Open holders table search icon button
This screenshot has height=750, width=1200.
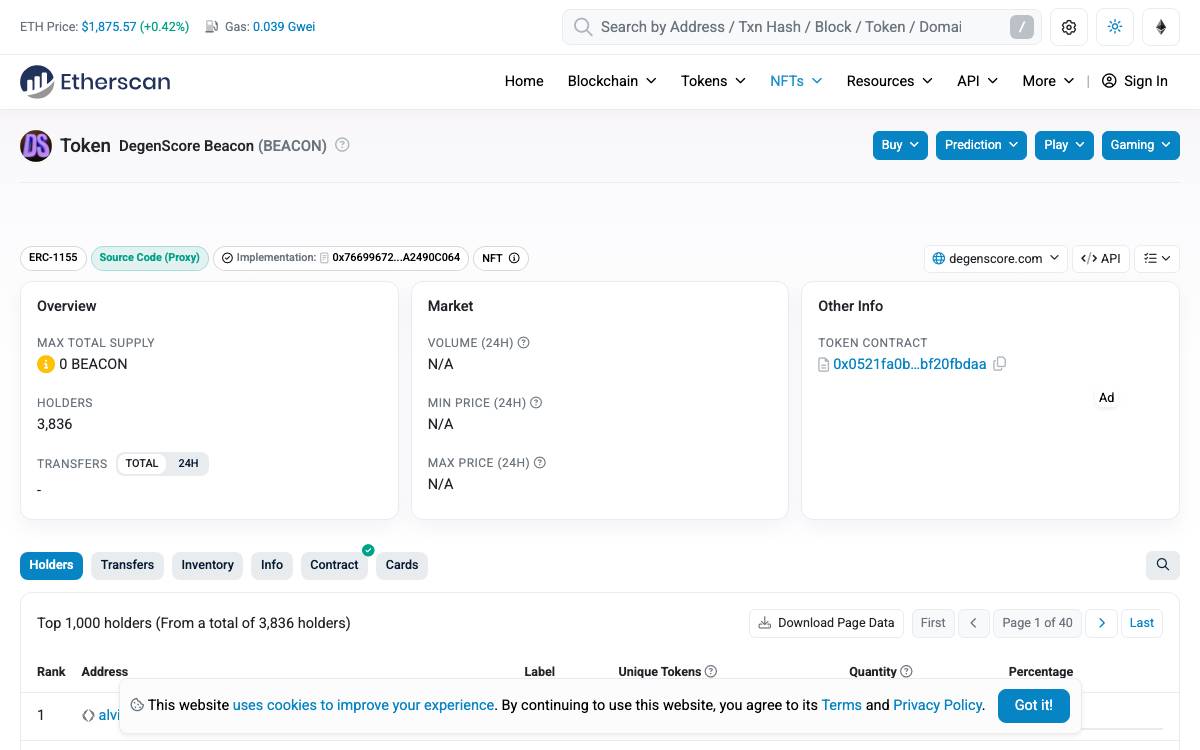(x=1163, y=565)
